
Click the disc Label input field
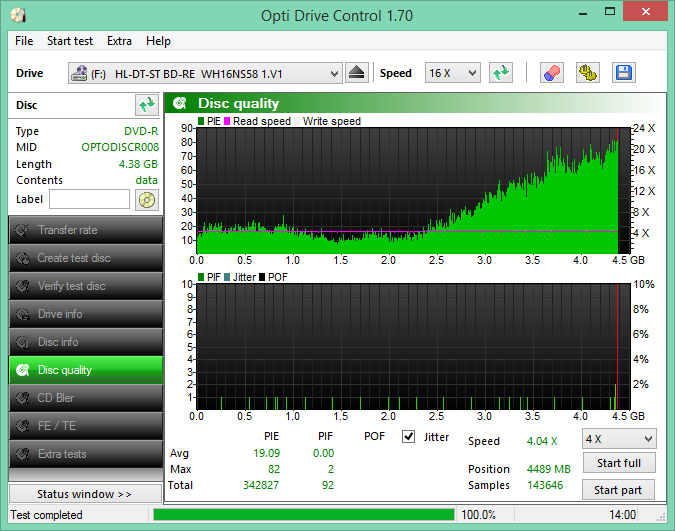[89, 199]
